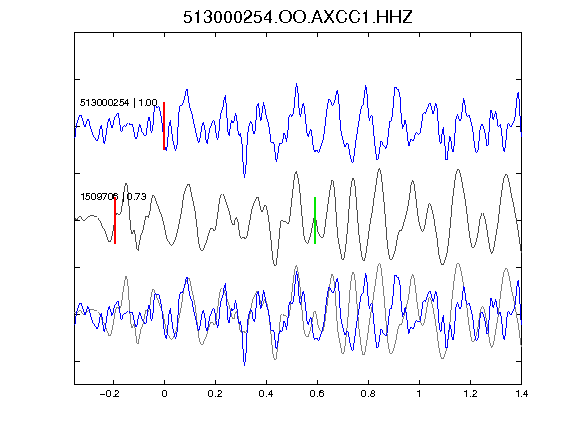Click the x-axis tick label -0.2
The image size is (576, 432).
click(x=109, y=394)
